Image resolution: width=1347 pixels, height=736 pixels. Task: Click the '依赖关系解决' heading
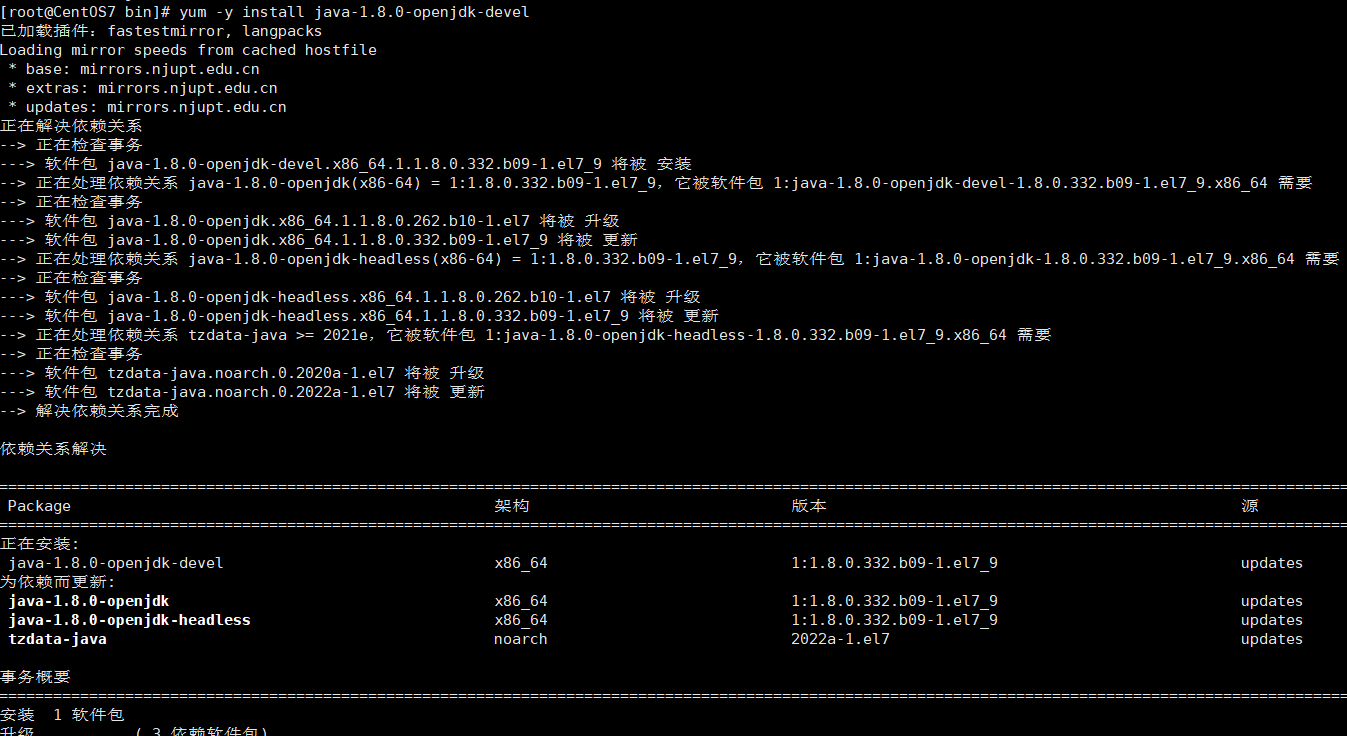pos(53,449)
